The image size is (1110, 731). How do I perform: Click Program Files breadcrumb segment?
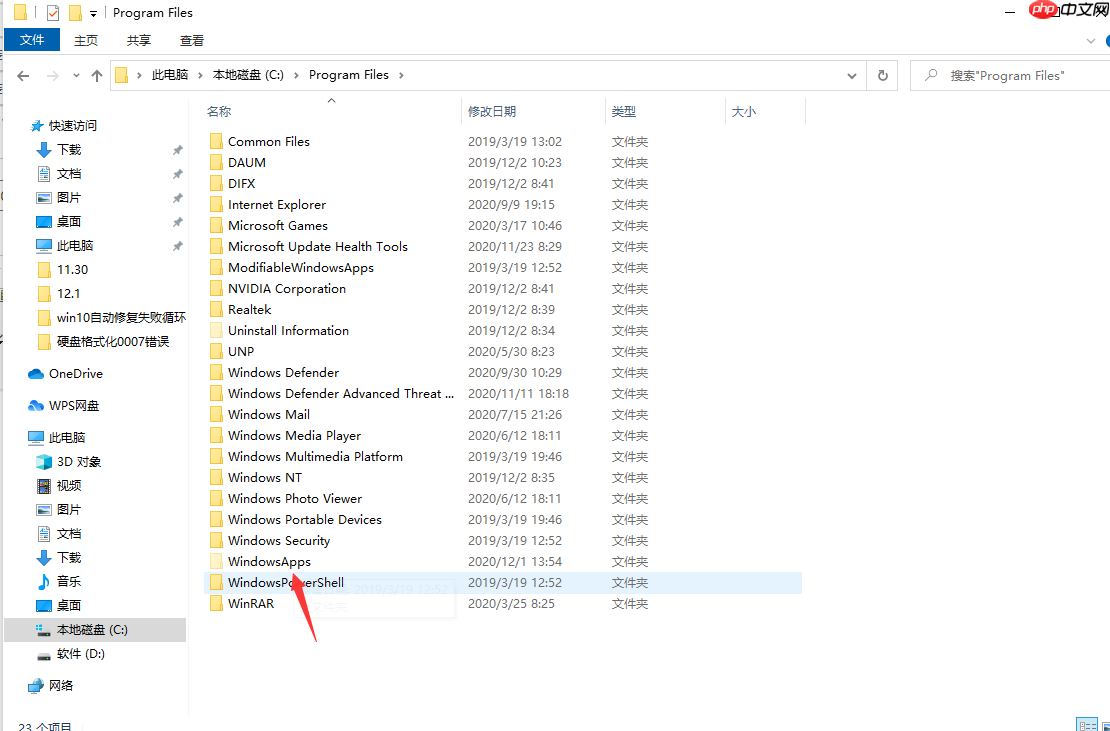click(348, 75)
